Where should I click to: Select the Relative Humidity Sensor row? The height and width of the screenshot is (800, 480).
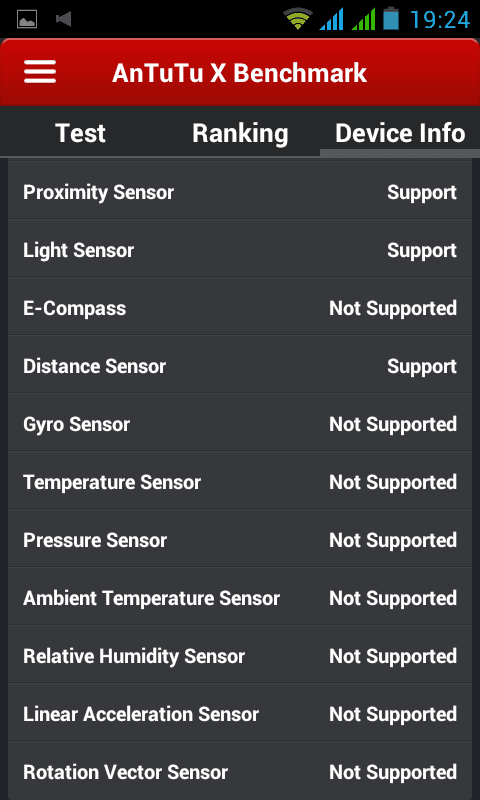coord(240,656)
